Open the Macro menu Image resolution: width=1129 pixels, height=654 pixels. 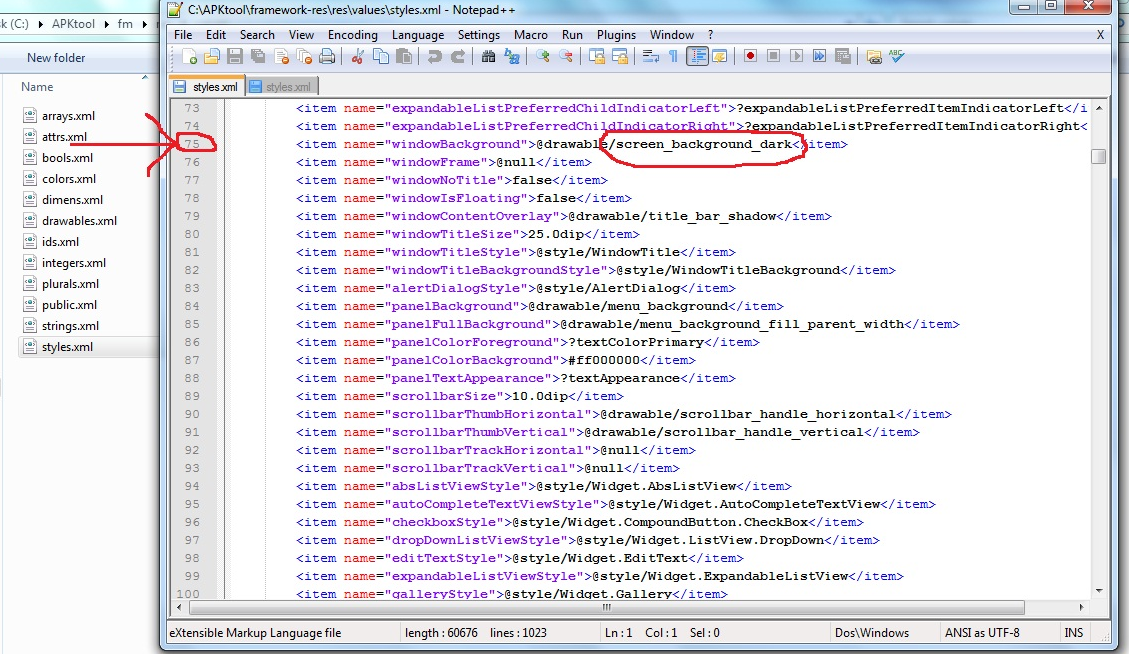click(531, 35)
